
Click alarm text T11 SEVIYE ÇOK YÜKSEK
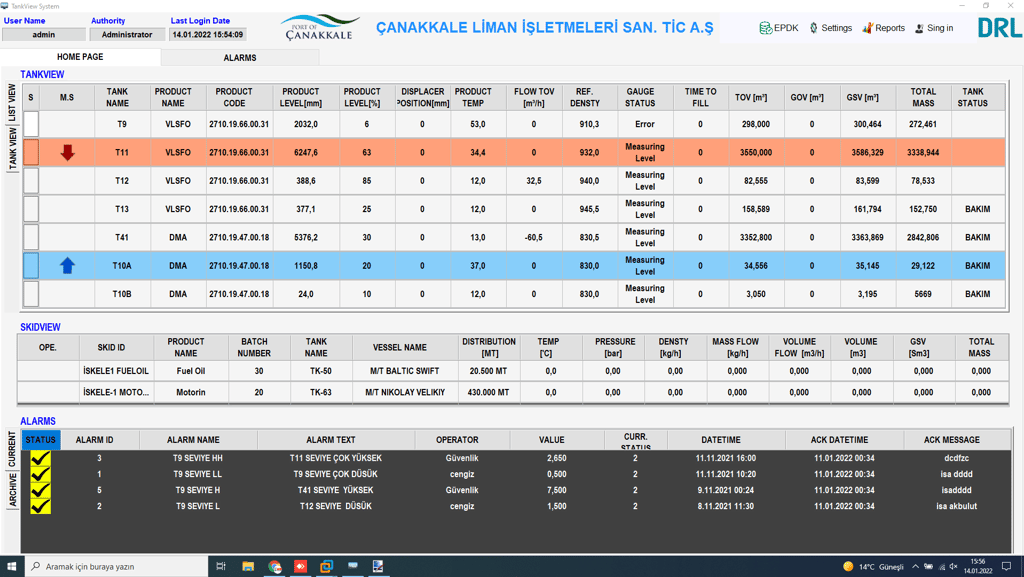coord(336,458)
